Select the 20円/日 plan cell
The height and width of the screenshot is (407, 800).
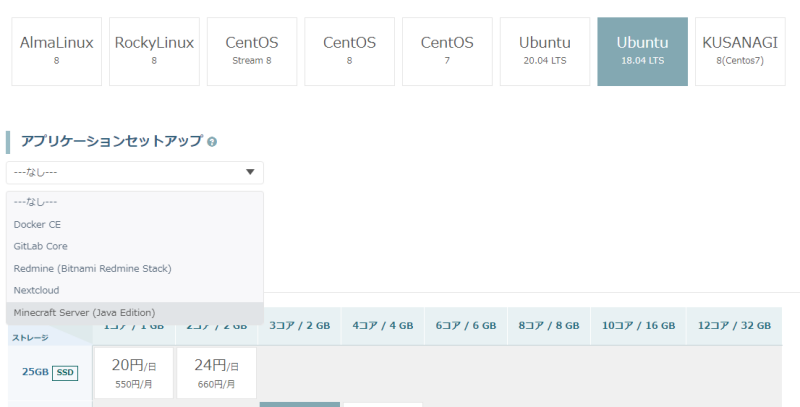tap(134, 373)
